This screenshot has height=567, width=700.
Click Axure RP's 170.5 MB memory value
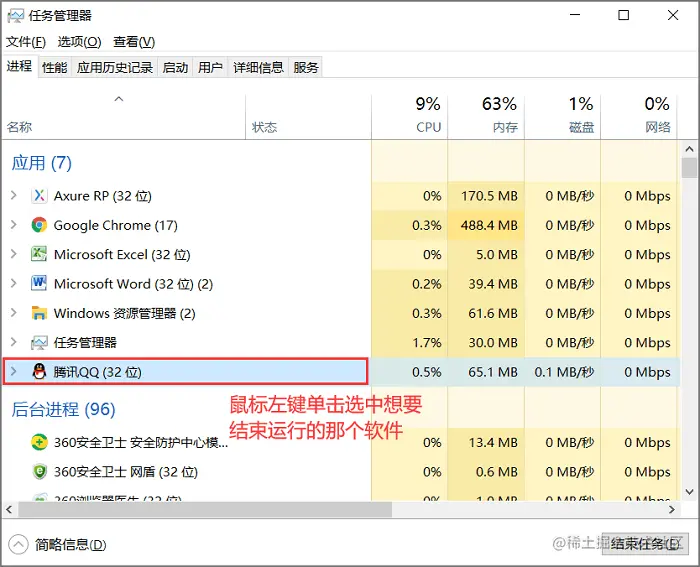click(x=489, y=196)
